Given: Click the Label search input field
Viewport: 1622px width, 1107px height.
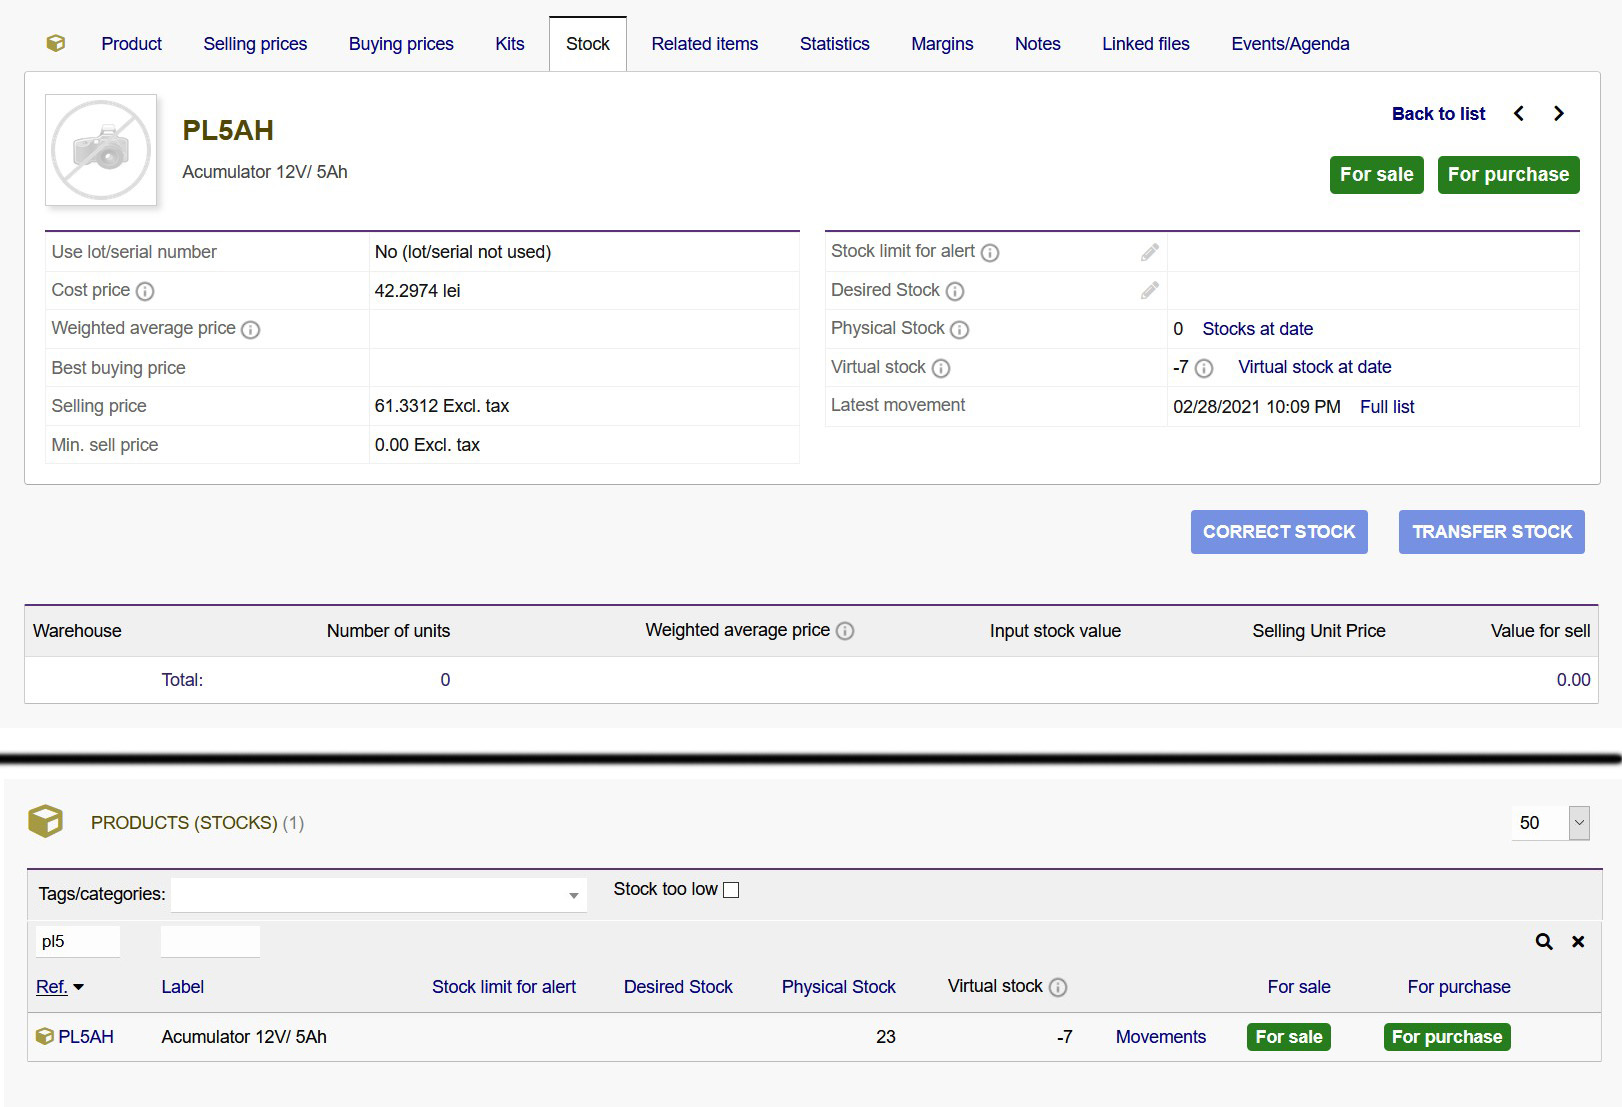Looking at the screenshot, I should point(210,942).
